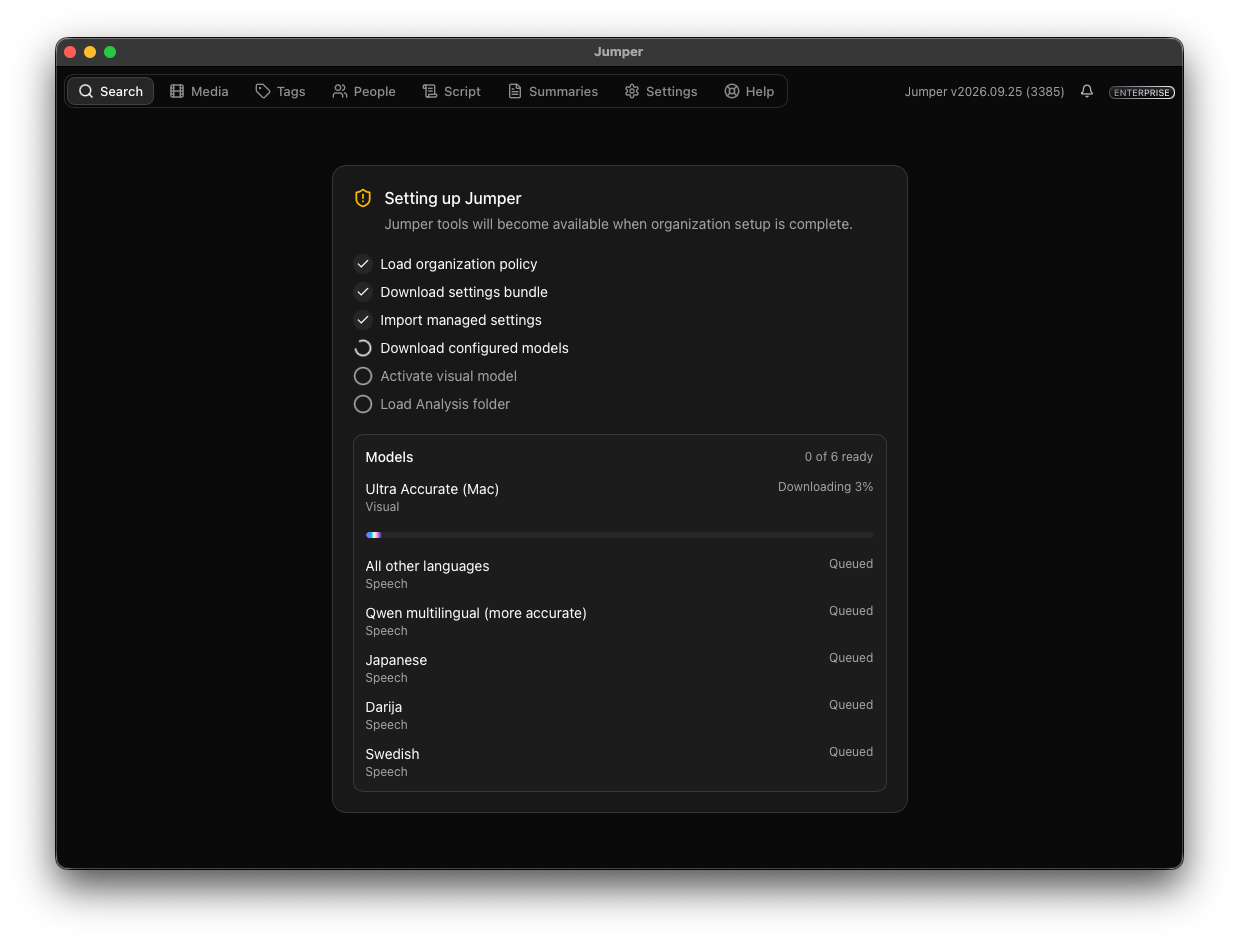The image size is (1239, 943).
Task: Select the Script tab
Action: click(451, 91)
